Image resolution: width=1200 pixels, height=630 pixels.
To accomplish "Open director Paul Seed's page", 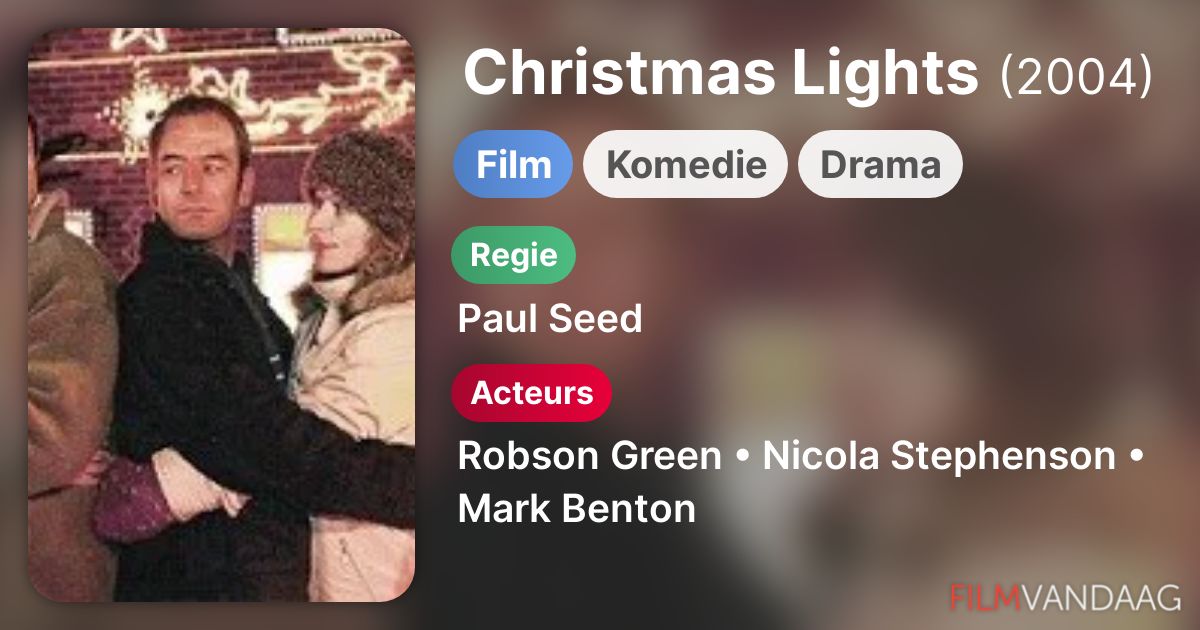I will (x=550, y=319).
